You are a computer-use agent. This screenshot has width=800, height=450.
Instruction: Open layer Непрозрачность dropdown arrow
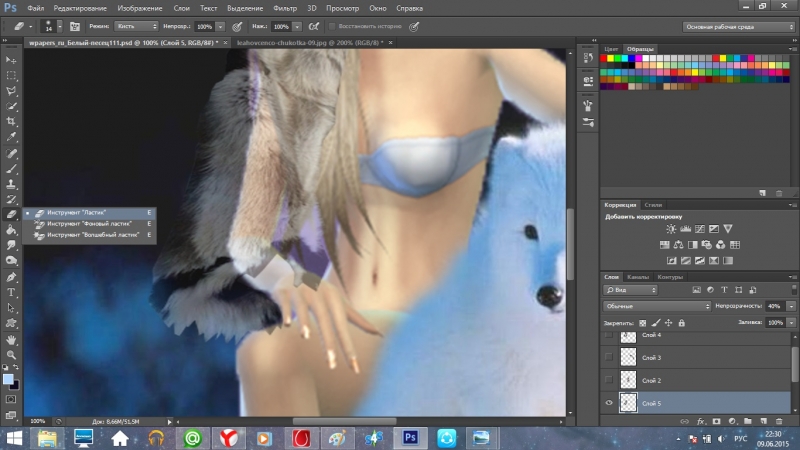791,306
